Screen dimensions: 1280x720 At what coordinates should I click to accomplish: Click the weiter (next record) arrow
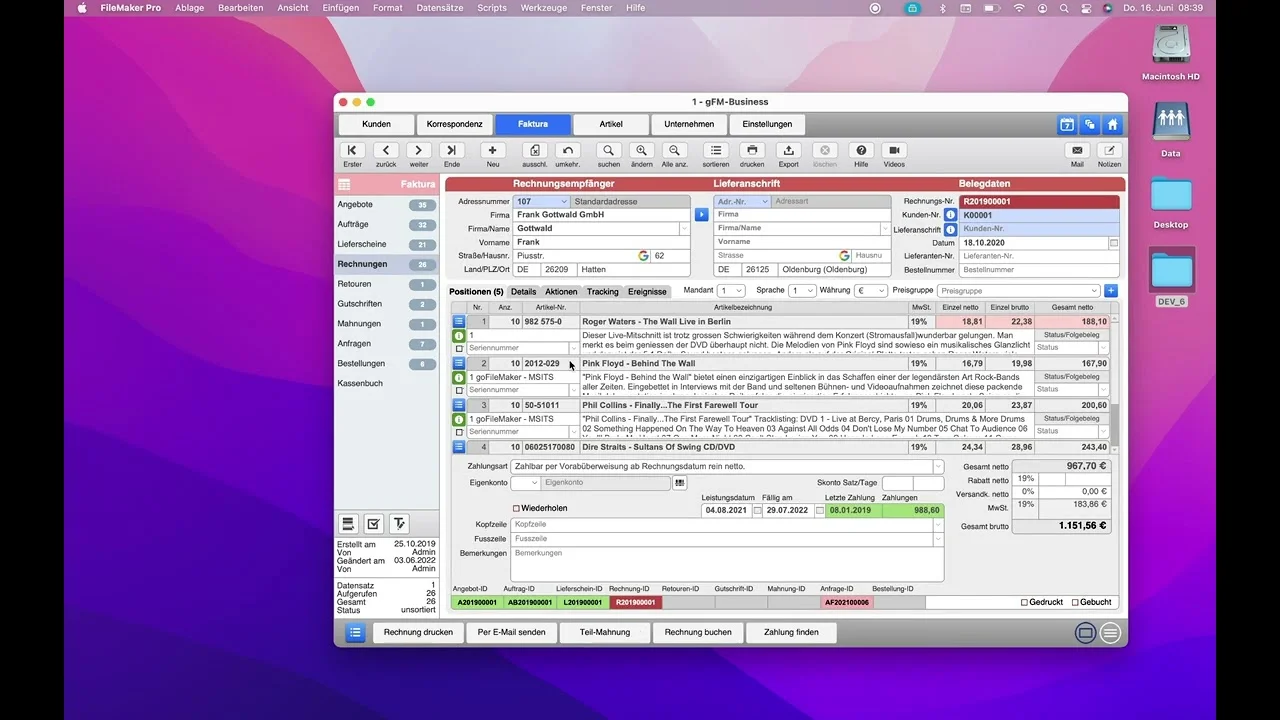tap(419, 150)
